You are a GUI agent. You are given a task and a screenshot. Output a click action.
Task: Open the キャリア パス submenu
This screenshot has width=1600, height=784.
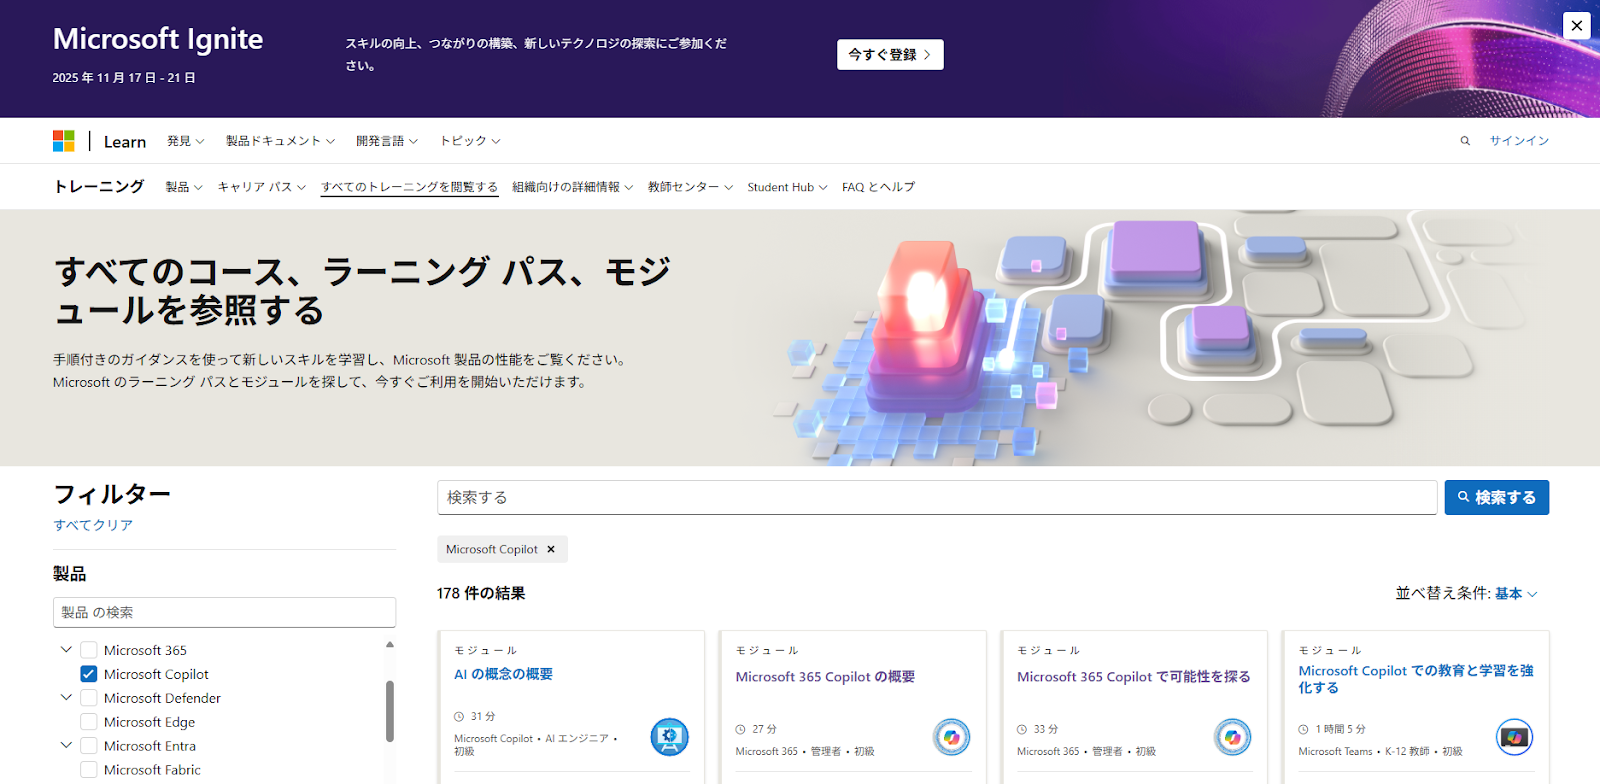click(262, 187)
